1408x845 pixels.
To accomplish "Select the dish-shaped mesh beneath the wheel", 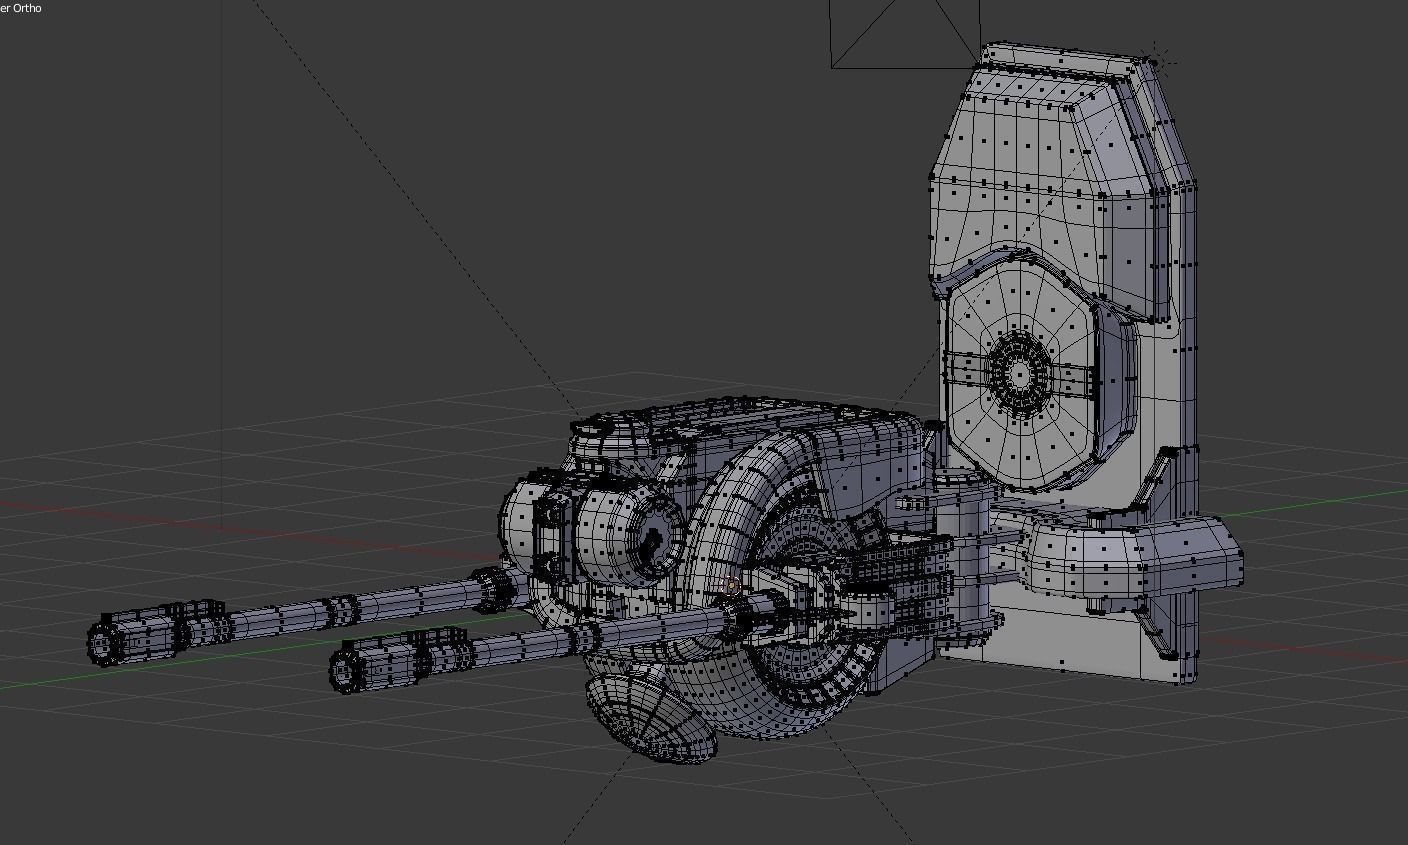I will pyautogui.click(x=651, y=718).
